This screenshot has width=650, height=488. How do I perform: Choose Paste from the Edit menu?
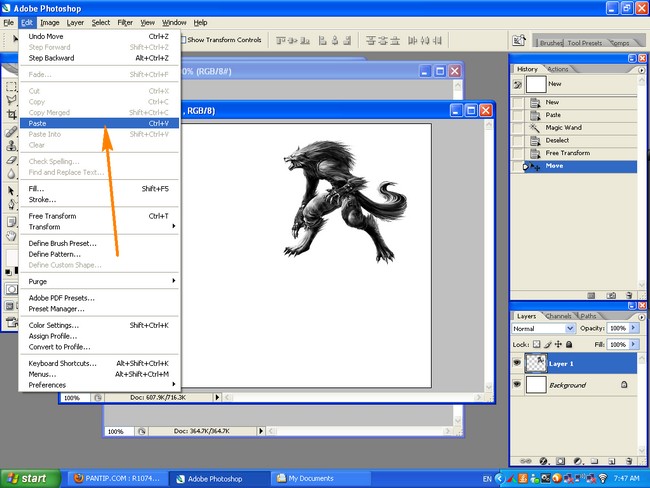point(99,123)
